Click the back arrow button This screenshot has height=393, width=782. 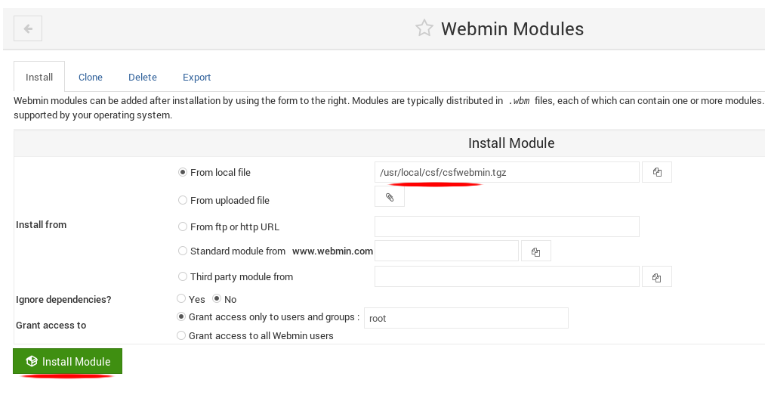[27, 28]
